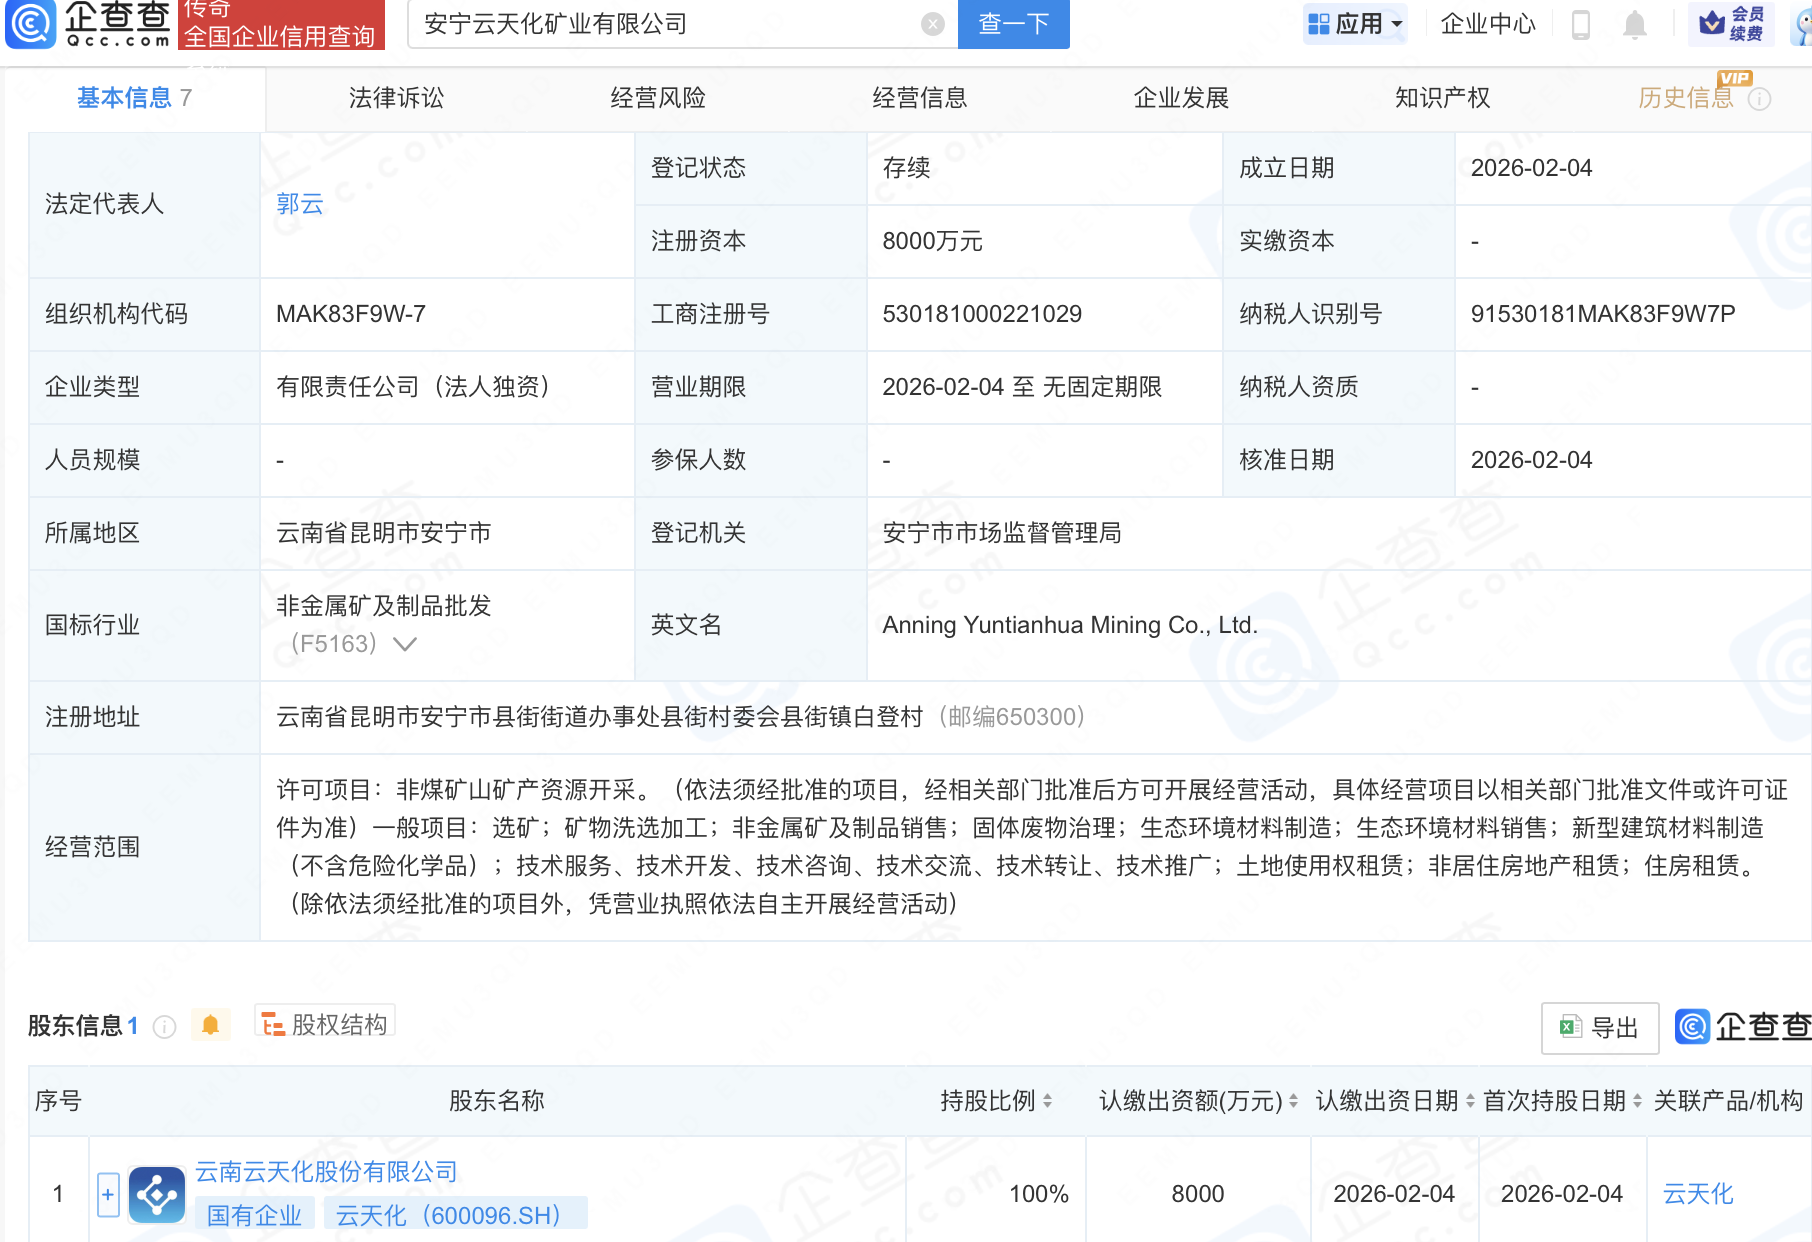Click the info icon next to 股东信息
Screen dimensions: 1812x1242
point(163,1027)
